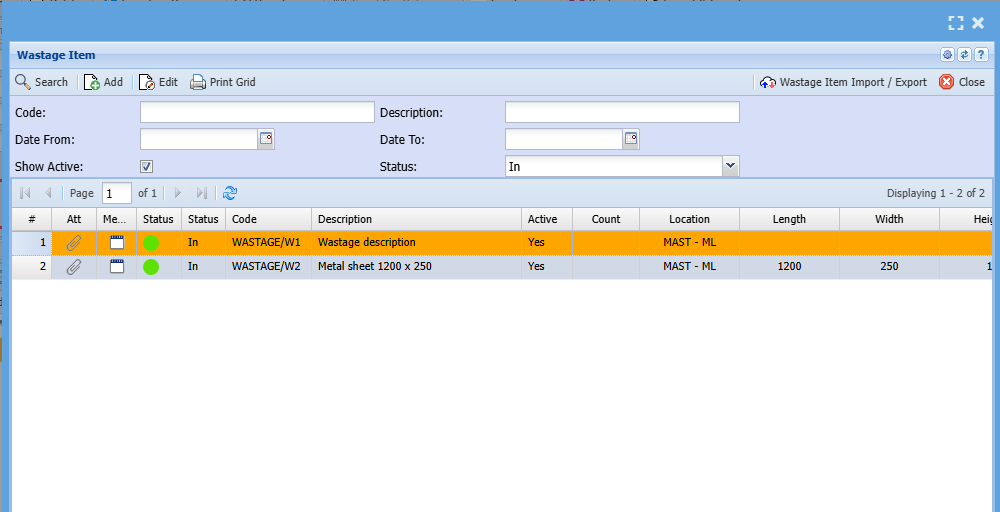
Task: Refresh the grid using paging refresh icon
Action: click(x=230, y=193)
